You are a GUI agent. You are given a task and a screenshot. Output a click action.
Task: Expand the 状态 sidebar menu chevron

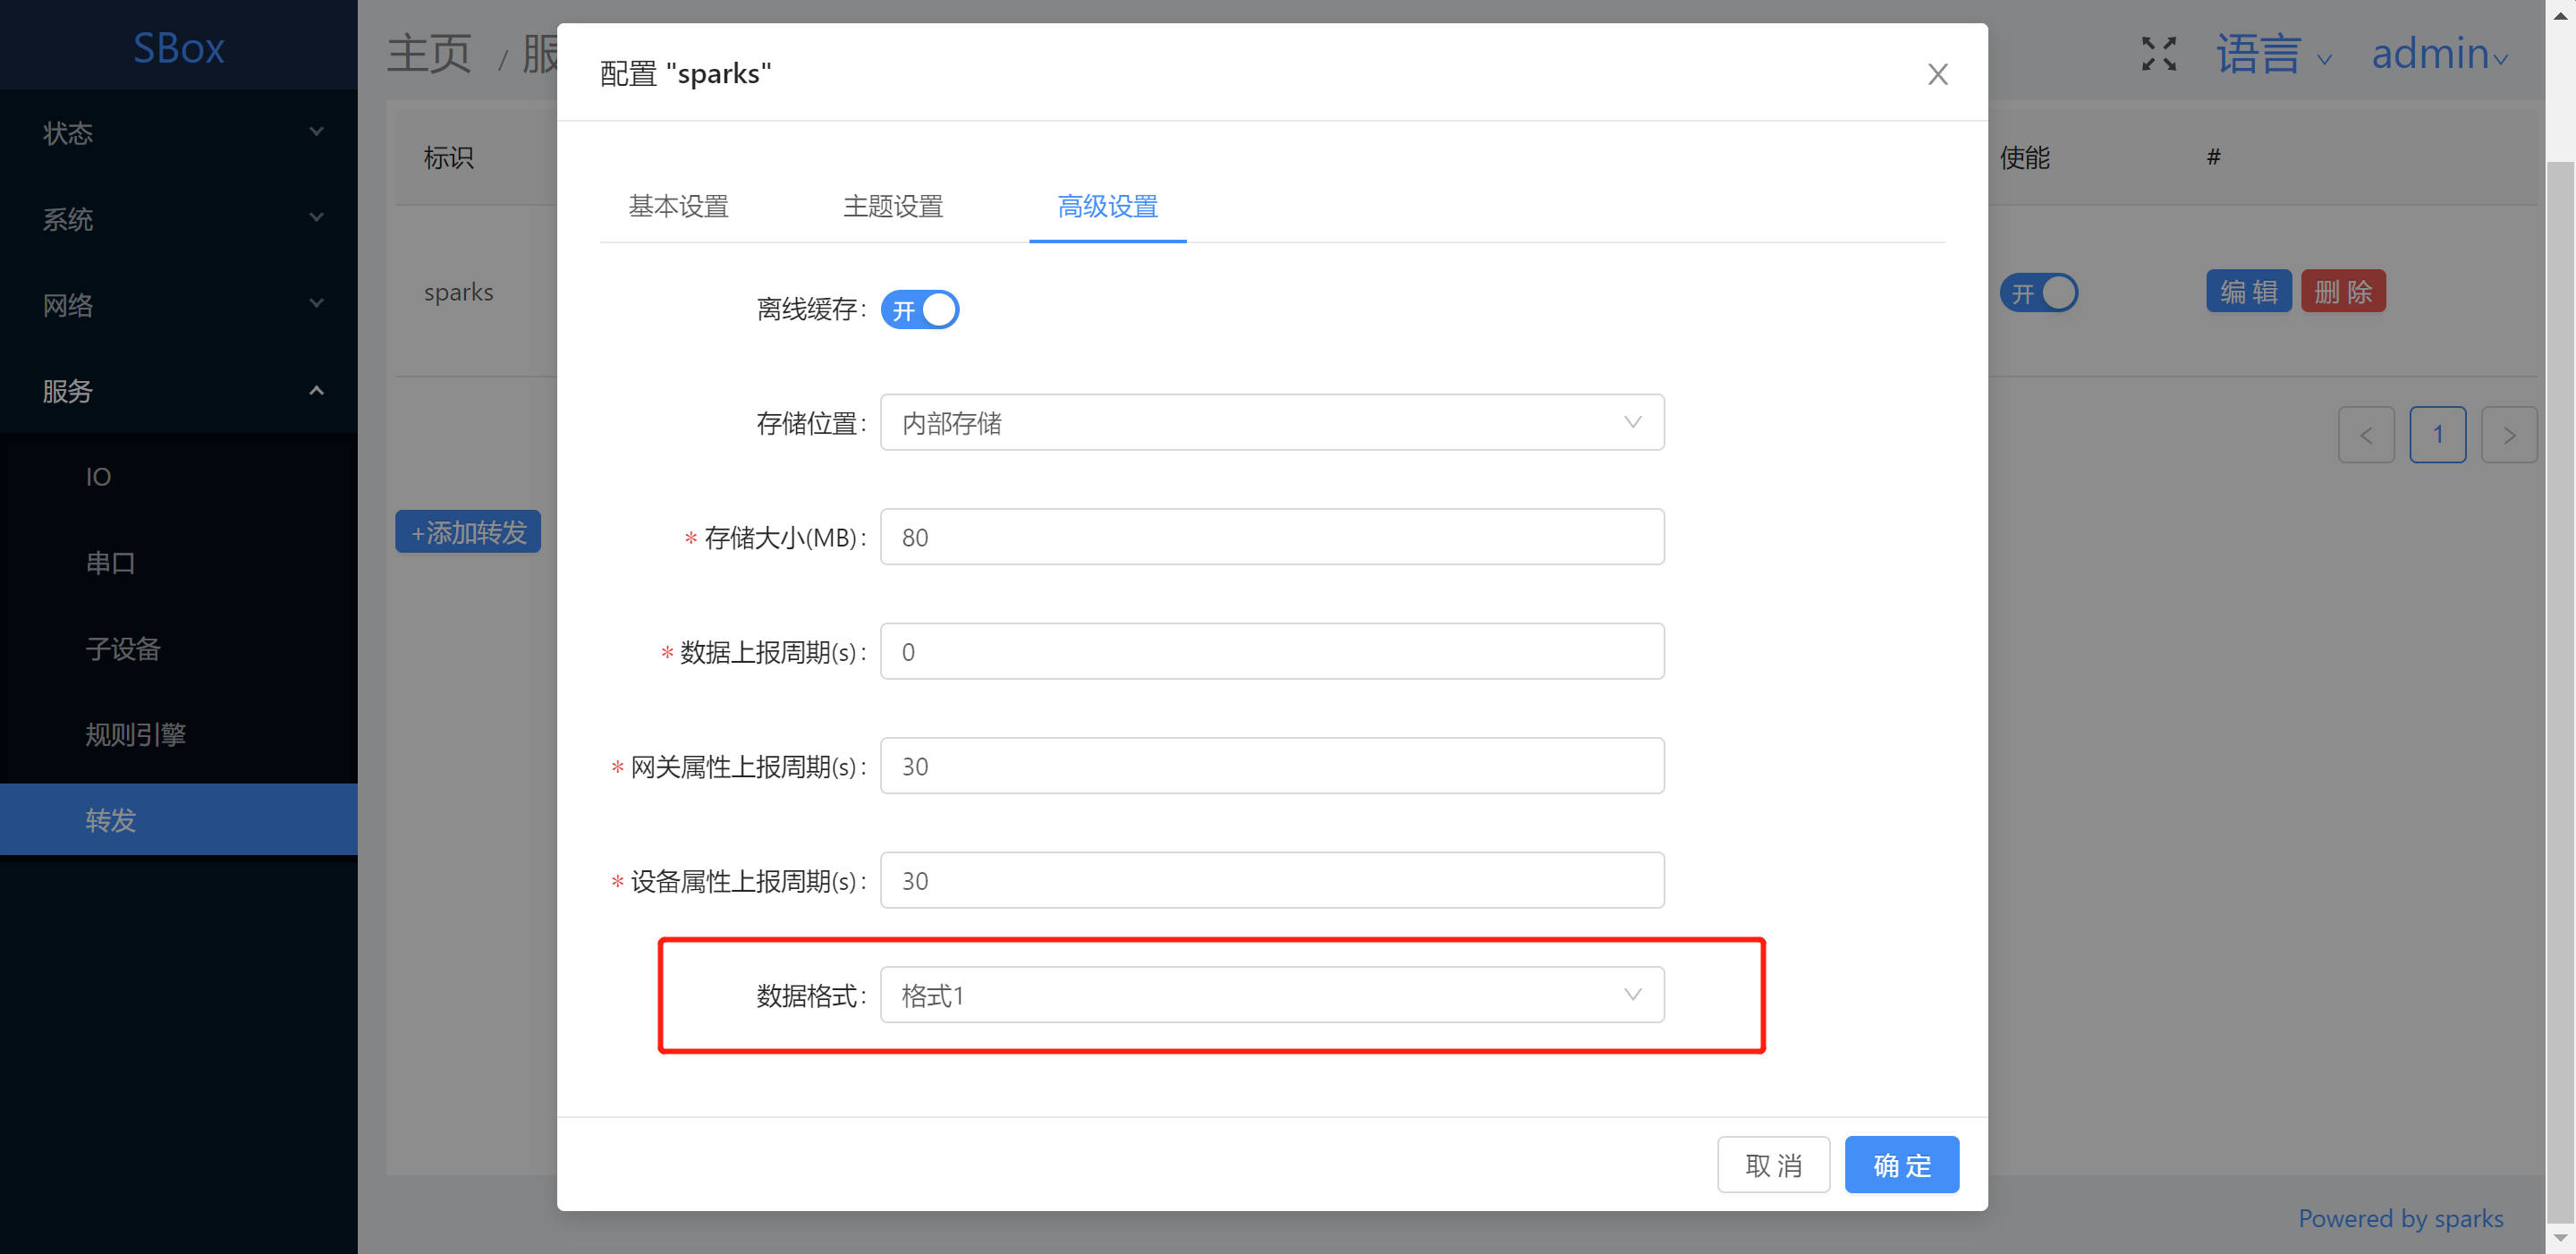point(316,132)
